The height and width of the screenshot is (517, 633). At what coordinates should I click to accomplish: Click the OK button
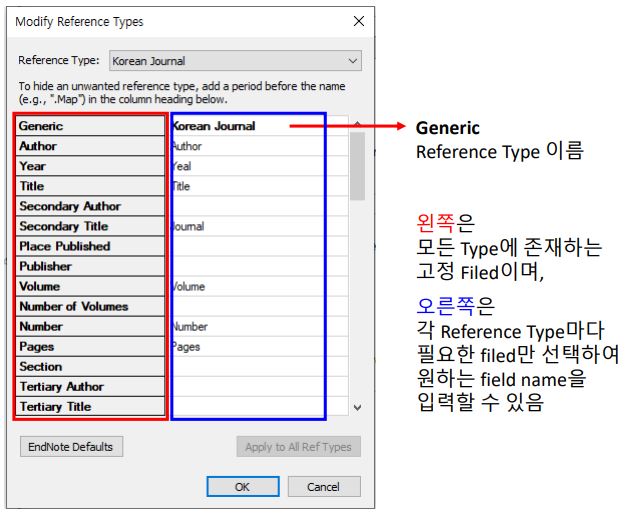pos(243,487)
